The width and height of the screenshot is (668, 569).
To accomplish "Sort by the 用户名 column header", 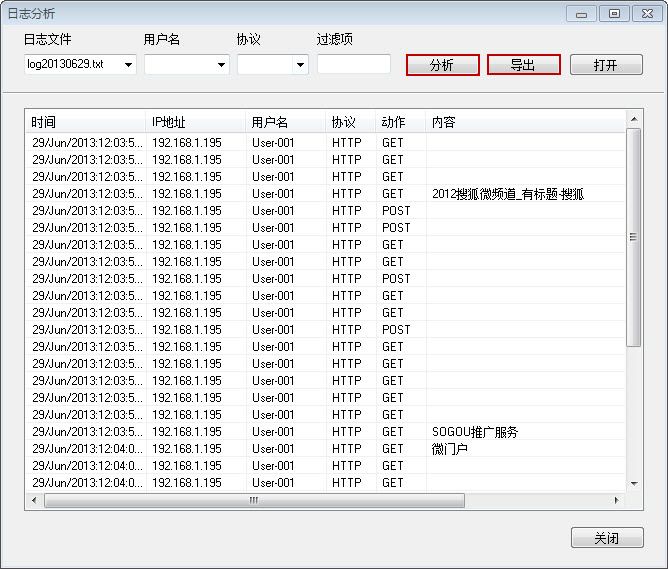I will click(285, 122).
